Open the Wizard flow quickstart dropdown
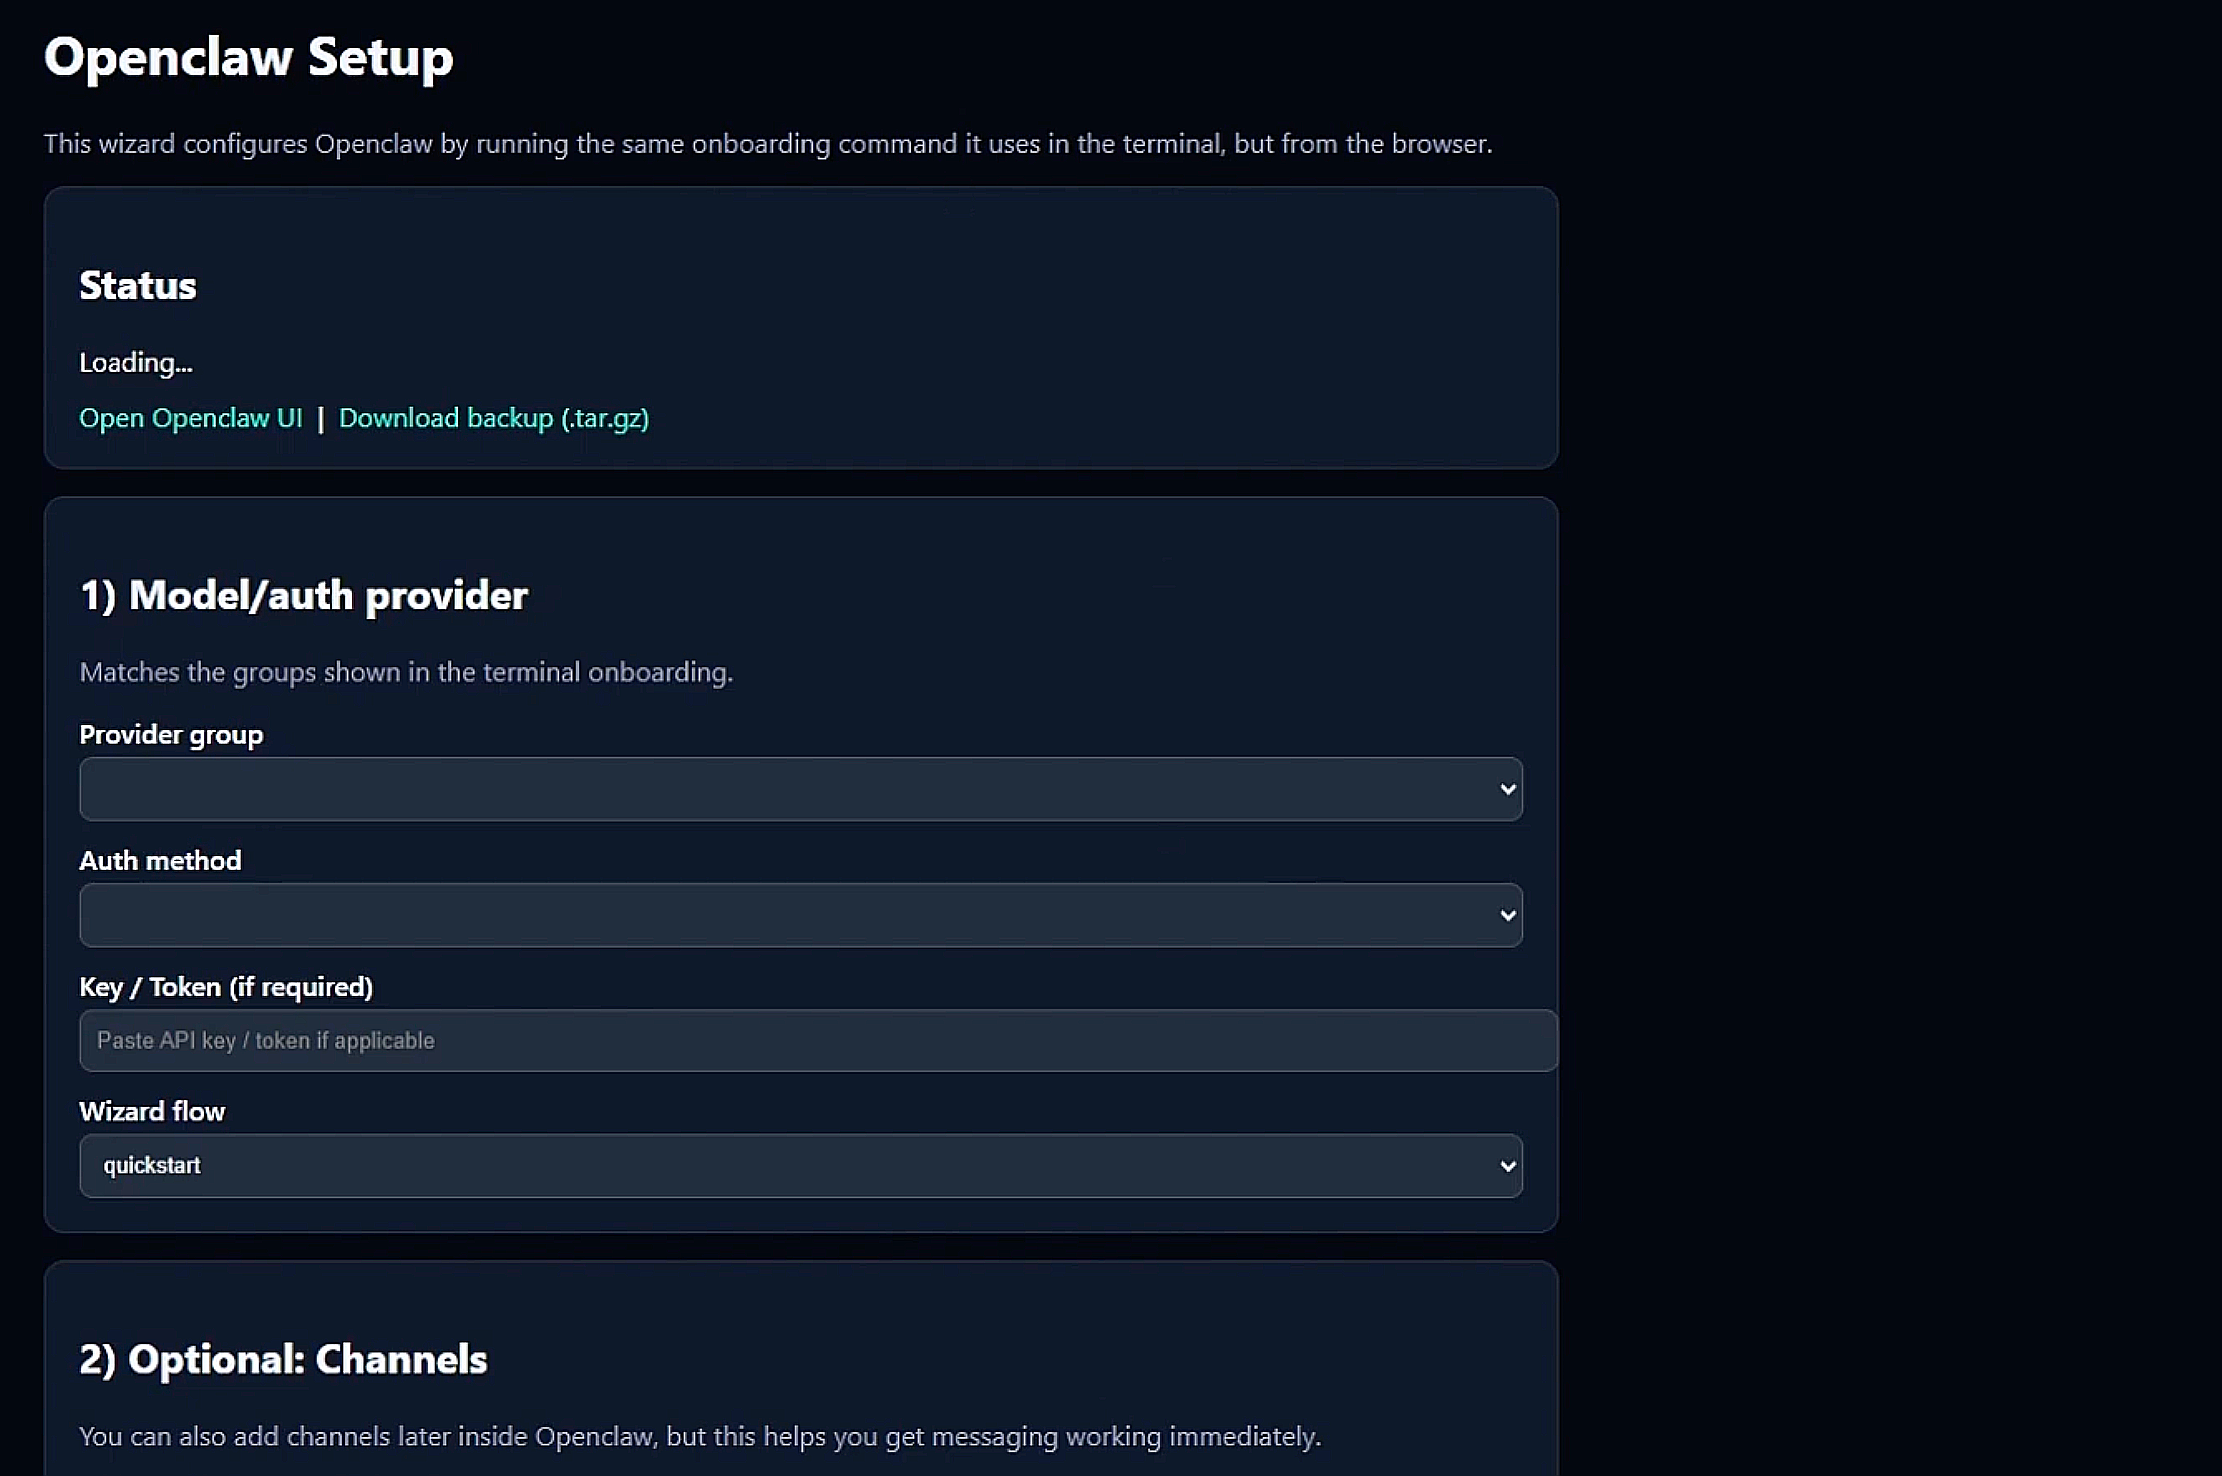 coord(800,1166)
